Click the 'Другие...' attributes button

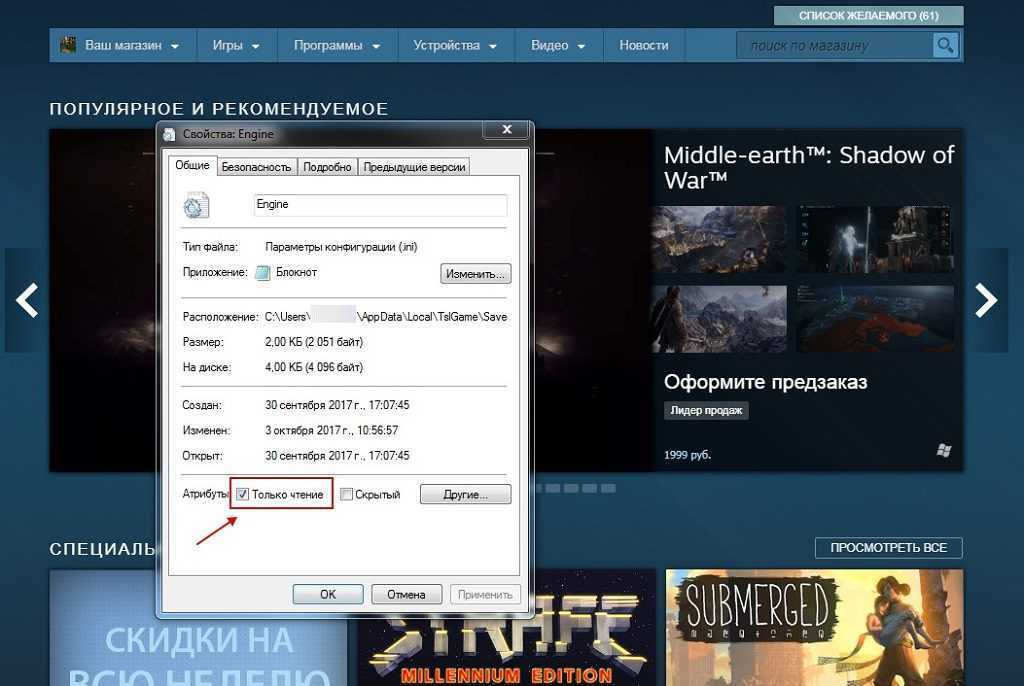[x=465, y=495]
